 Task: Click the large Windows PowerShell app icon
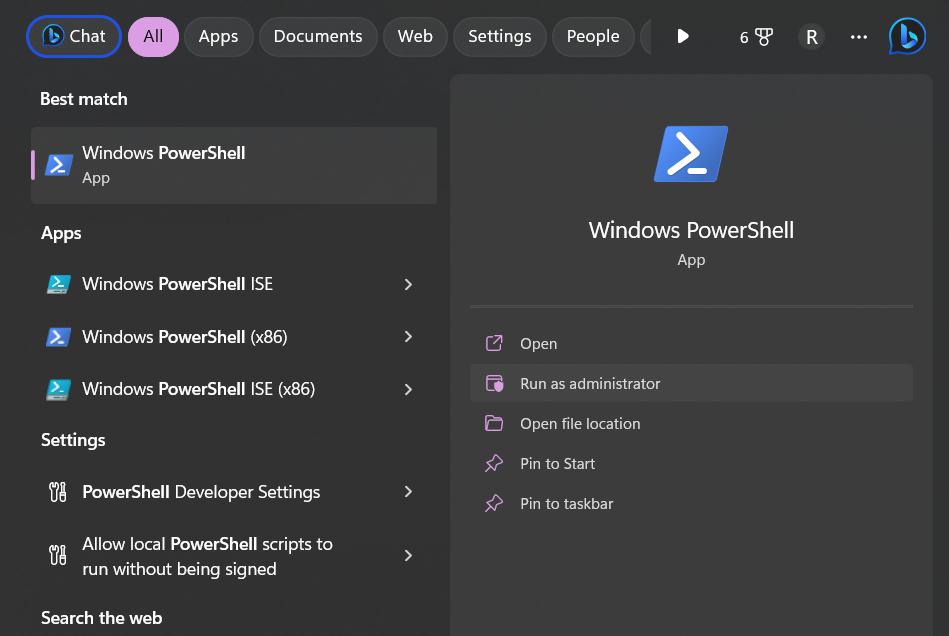(690, 154)
